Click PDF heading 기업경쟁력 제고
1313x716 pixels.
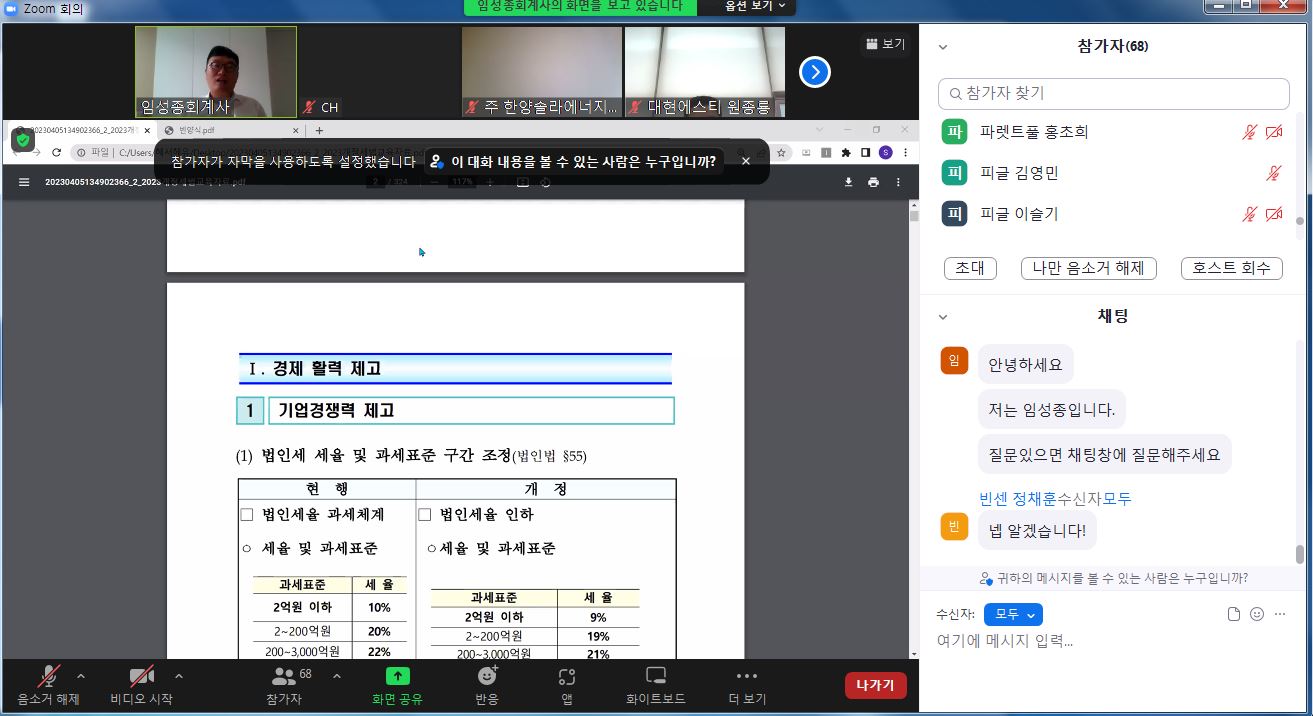[x=336, y=410]
